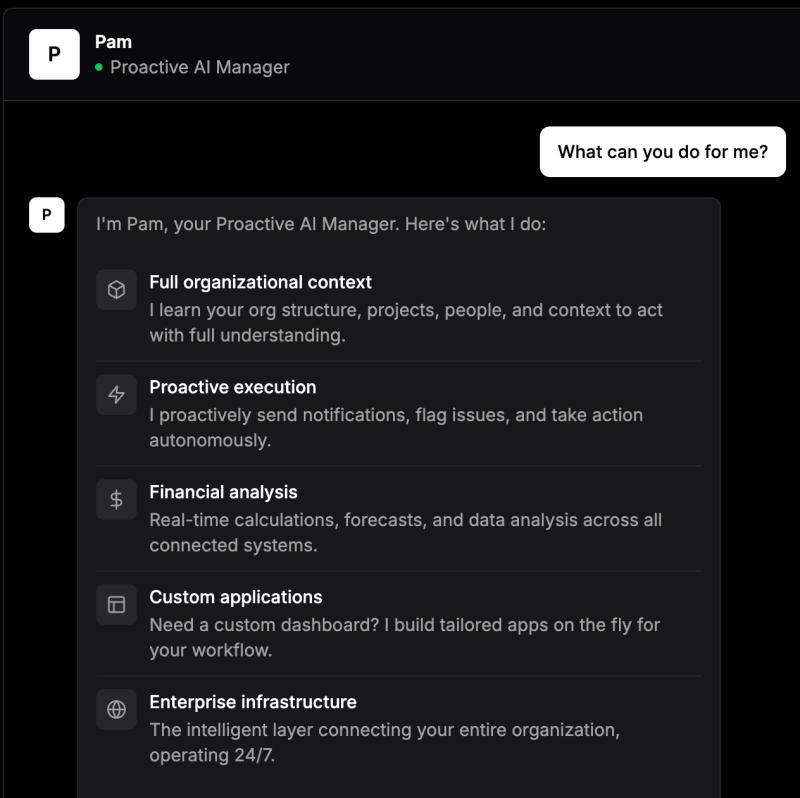Image resolution: width=800 pixels, height=798 pixels.
Task: Click the "I'm Pam, your Proactive AI Manager" intro line
Action: [321, 224]
